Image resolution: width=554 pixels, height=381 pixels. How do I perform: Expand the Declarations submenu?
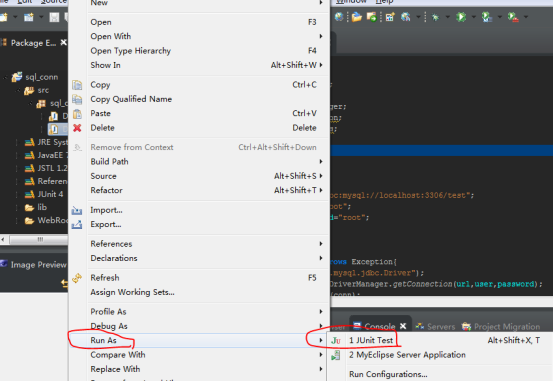pyautogui.click(x=321, y=258)
